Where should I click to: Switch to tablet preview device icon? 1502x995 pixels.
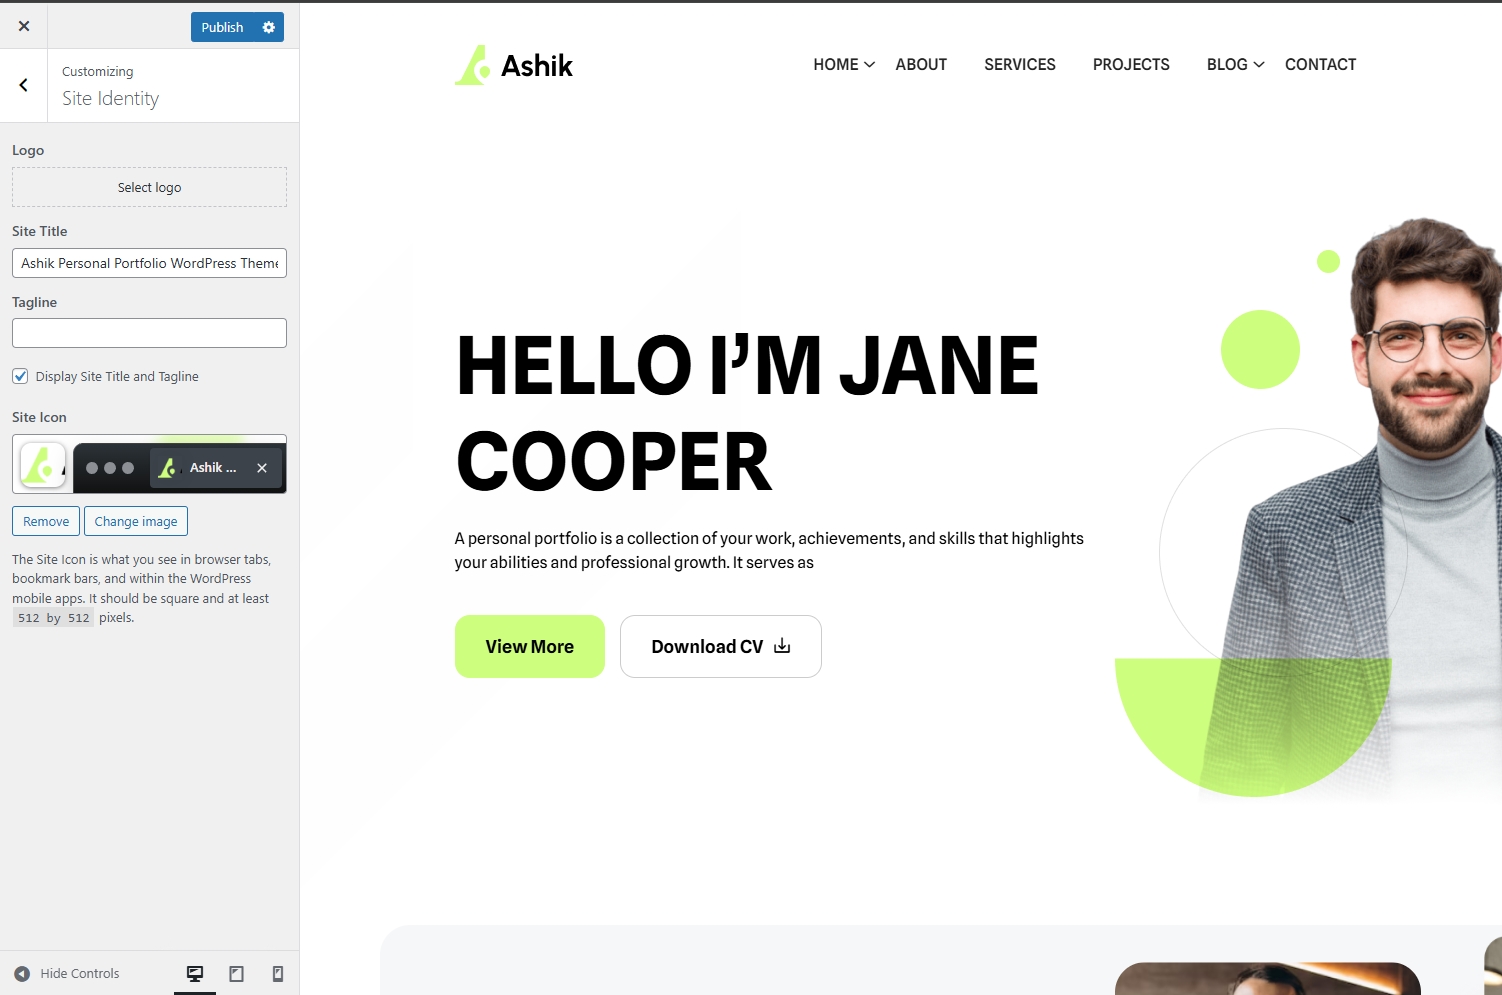[237, 974]
